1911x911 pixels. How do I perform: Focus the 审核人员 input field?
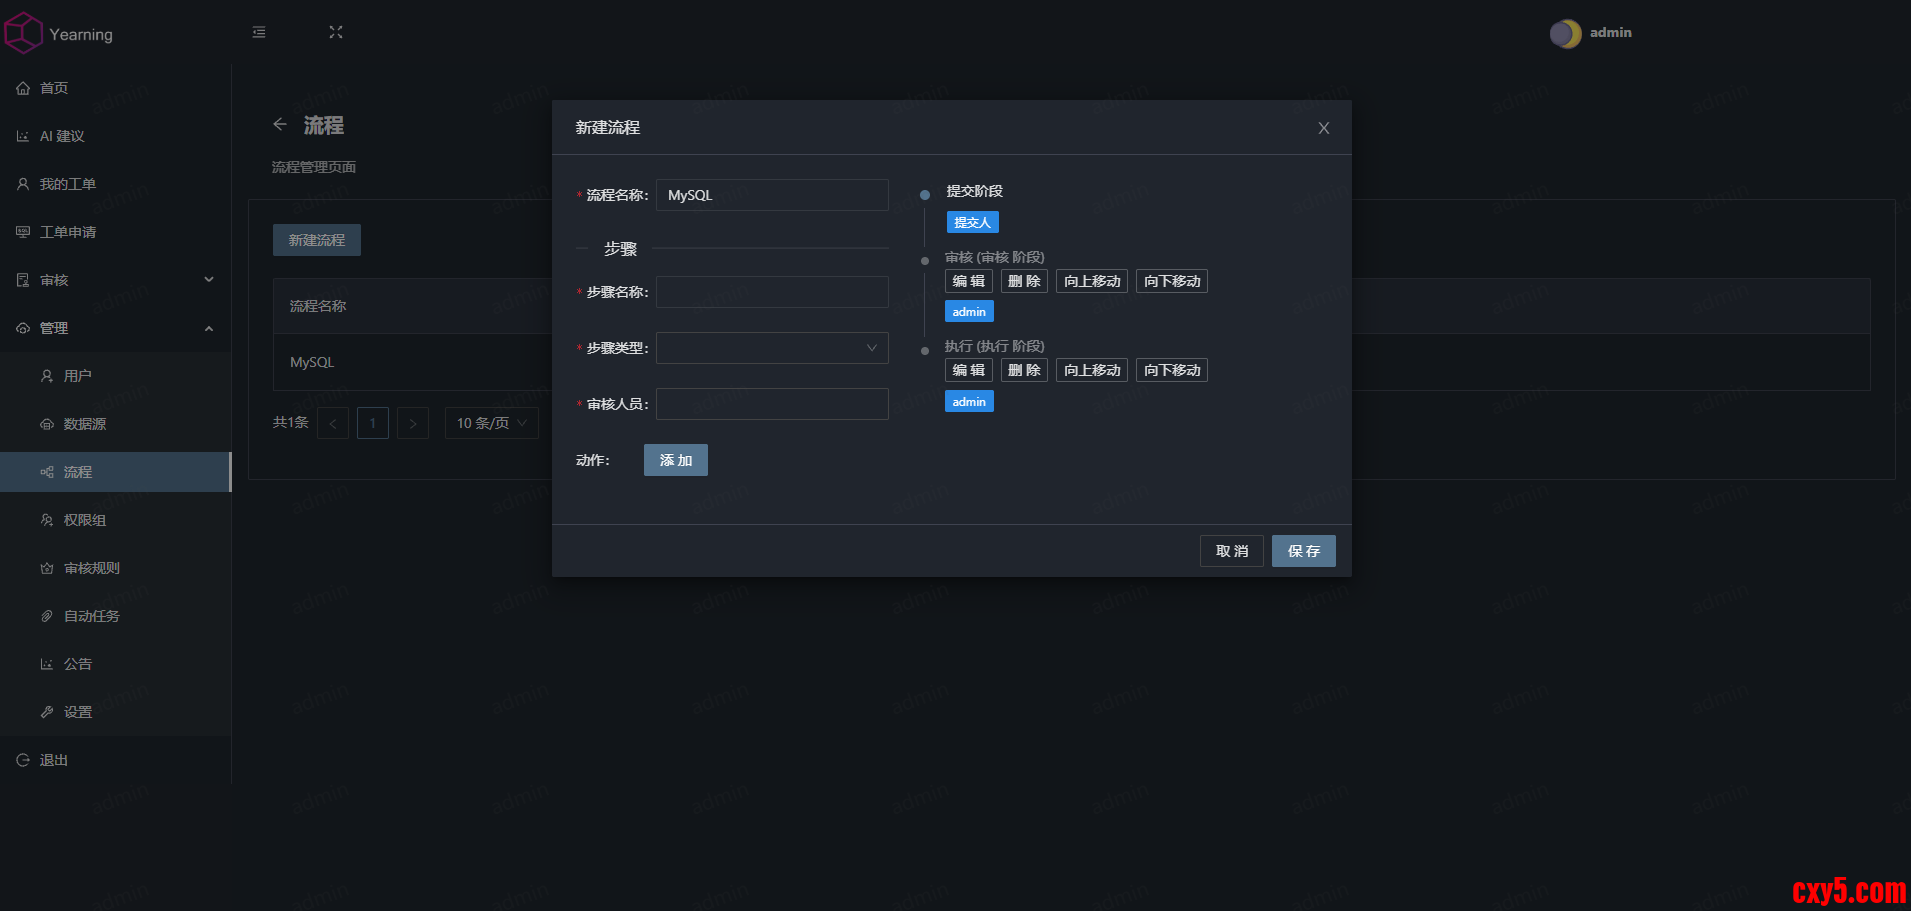772,404
